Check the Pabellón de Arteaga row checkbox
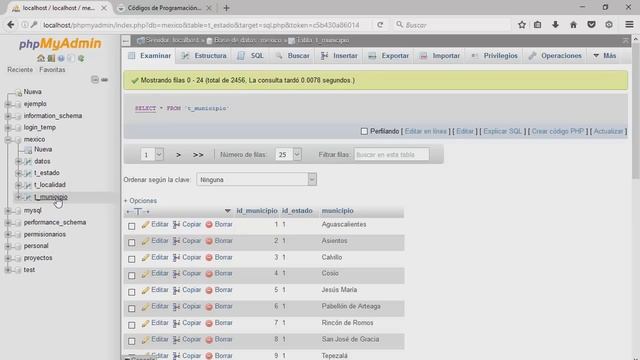The height and width of the screenshot is (360, 640). tap(131, 308)
